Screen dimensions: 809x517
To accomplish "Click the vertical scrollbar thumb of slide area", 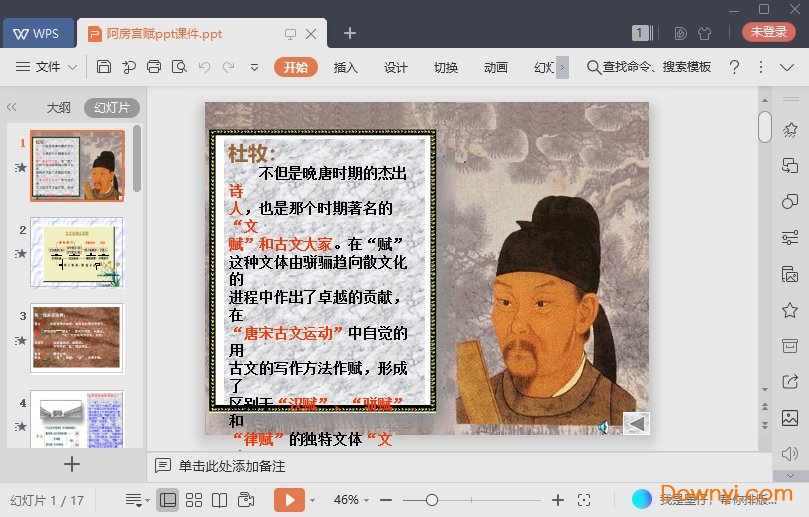I will tap(765, 126).
